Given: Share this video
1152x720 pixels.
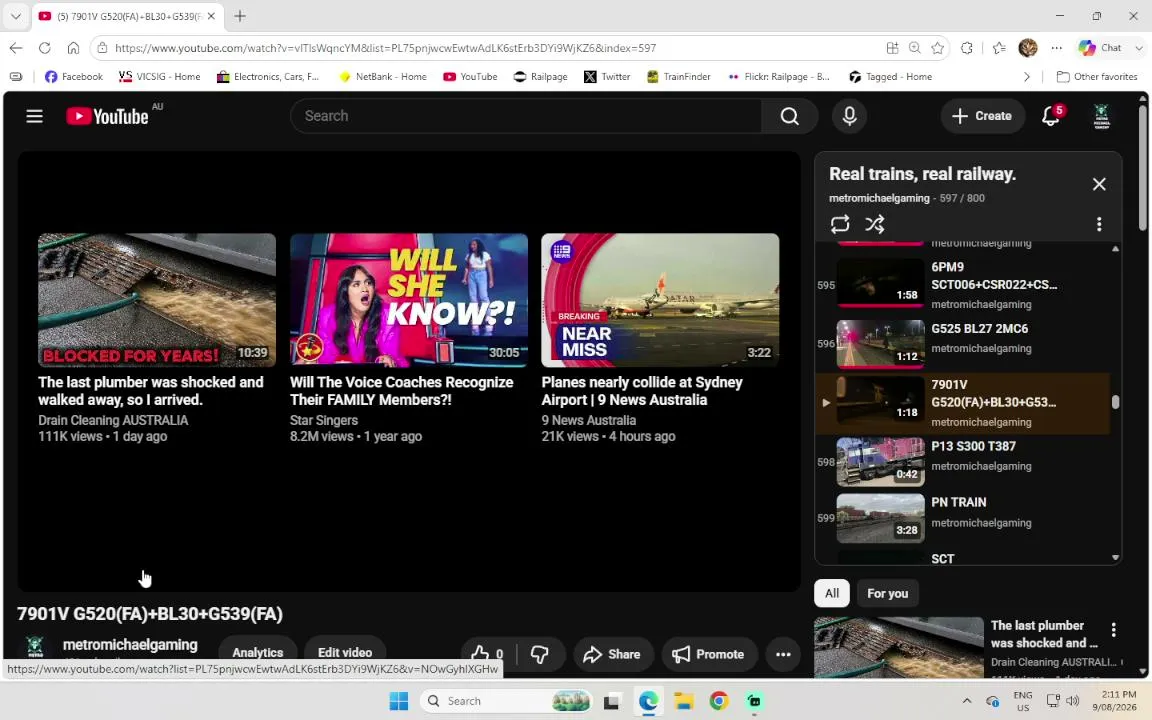Looking at the screenshot, I should pos(613,654).
